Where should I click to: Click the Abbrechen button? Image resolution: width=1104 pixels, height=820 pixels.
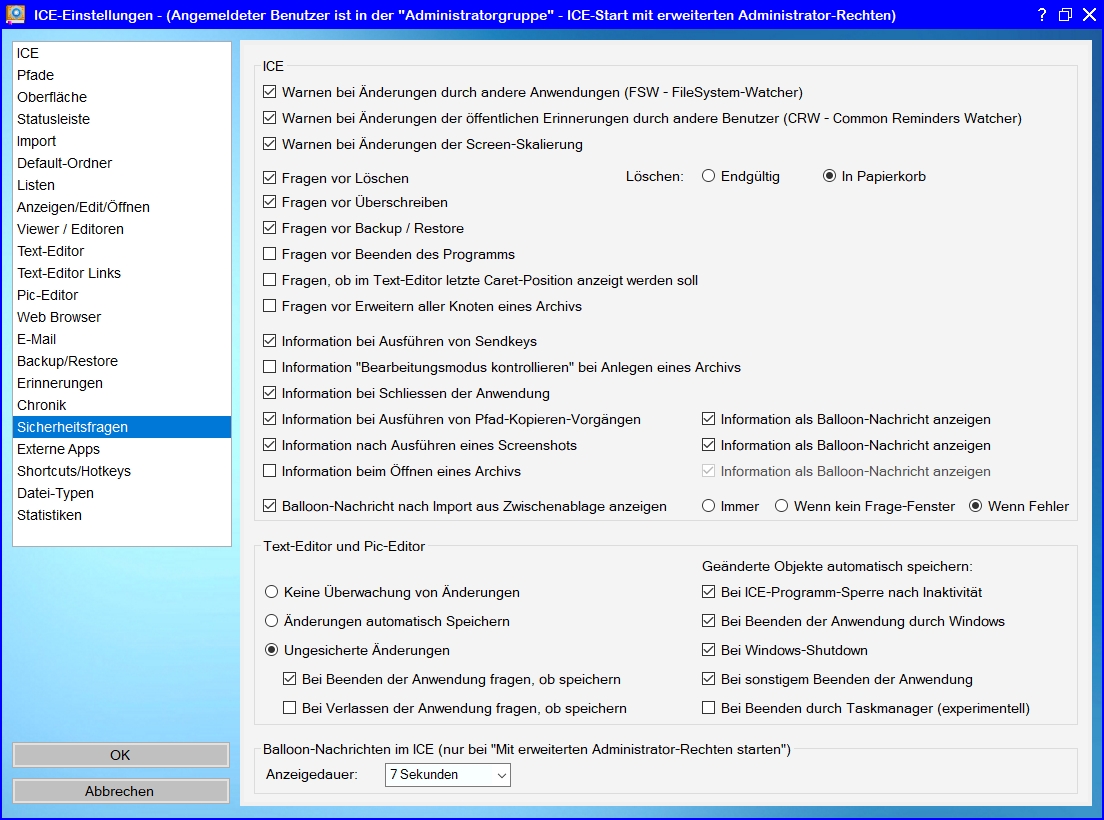[x=120, y=791]
